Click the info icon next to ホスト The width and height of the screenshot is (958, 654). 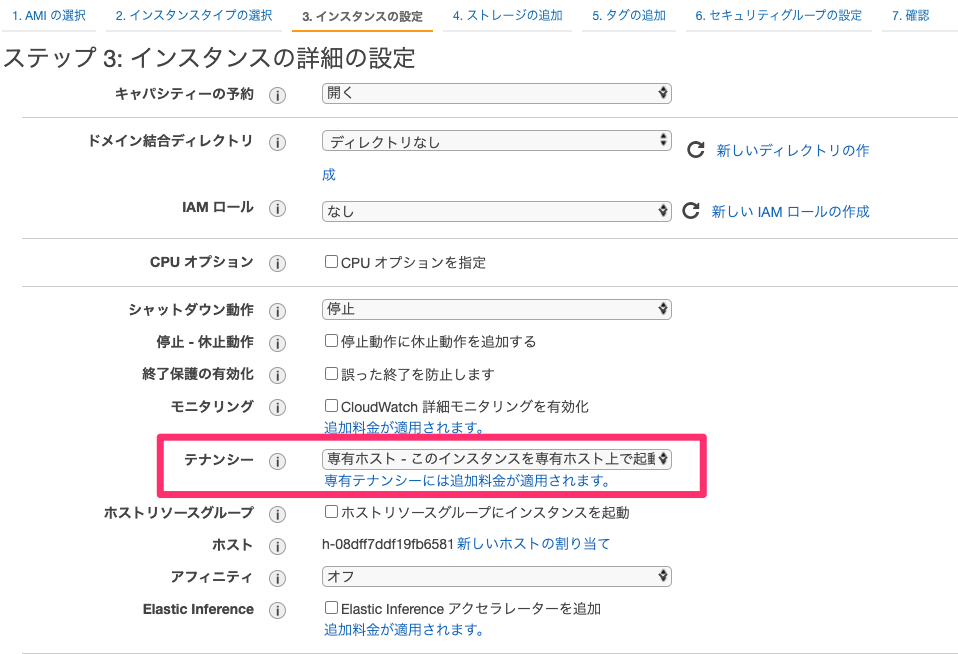(277, 546)
